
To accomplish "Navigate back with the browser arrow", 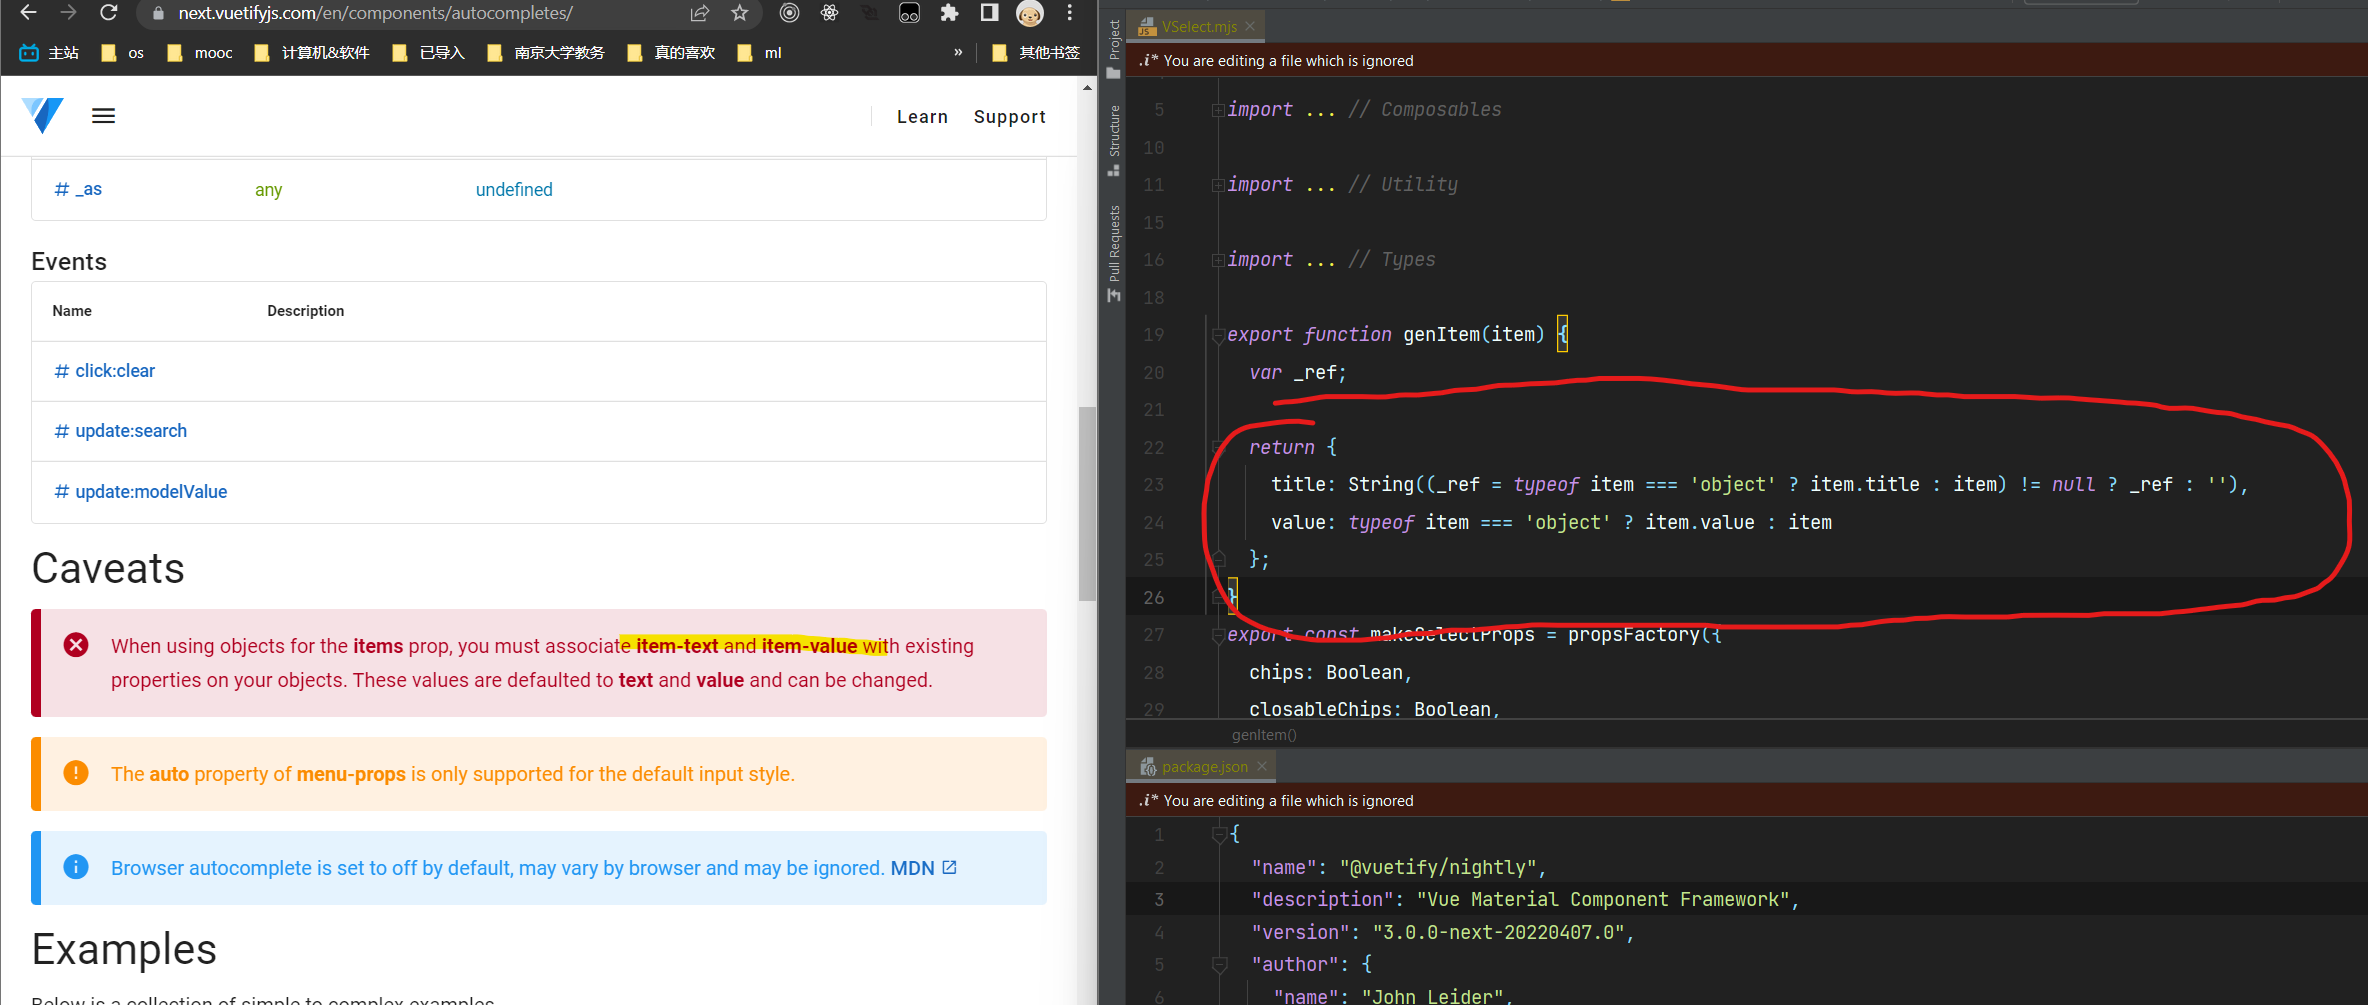I will pyautogui.click(x=26, y=13).
